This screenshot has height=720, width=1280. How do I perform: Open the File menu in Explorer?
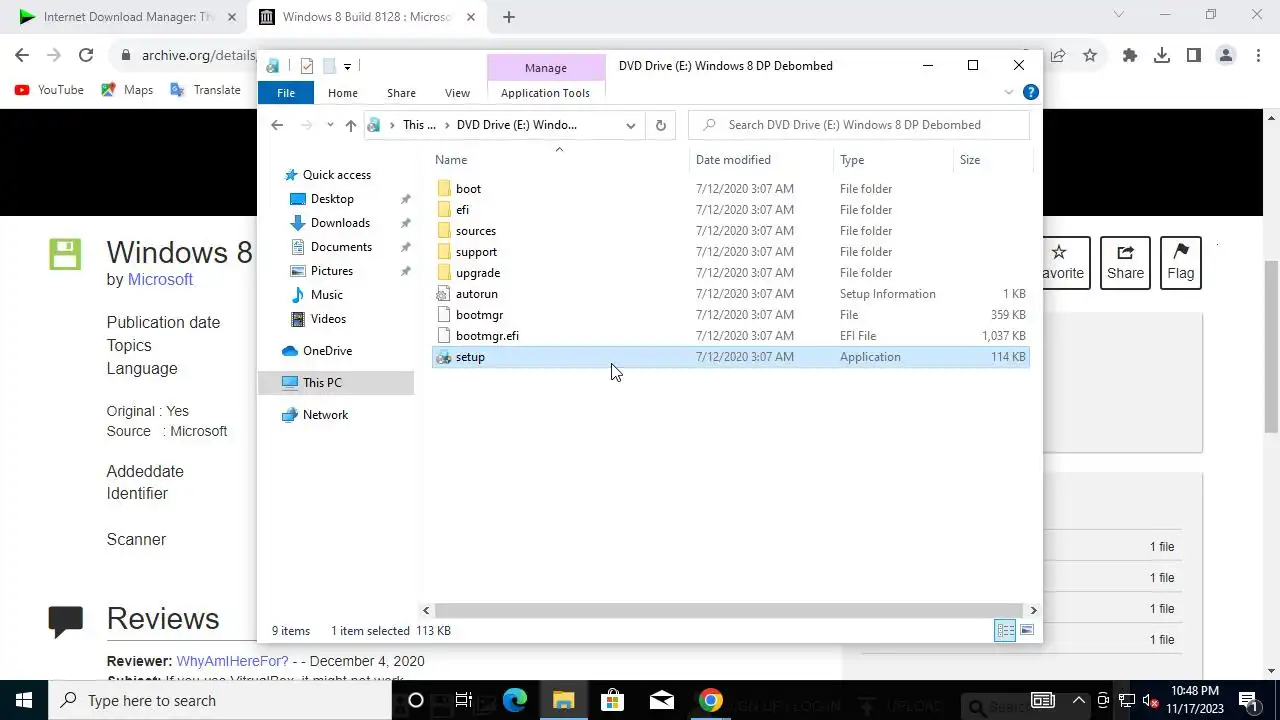(x=286, y=93)
